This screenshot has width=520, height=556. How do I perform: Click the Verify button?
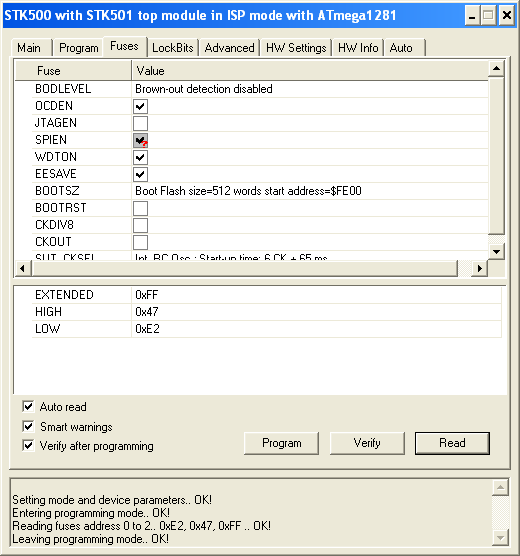[x=367, y=443]
